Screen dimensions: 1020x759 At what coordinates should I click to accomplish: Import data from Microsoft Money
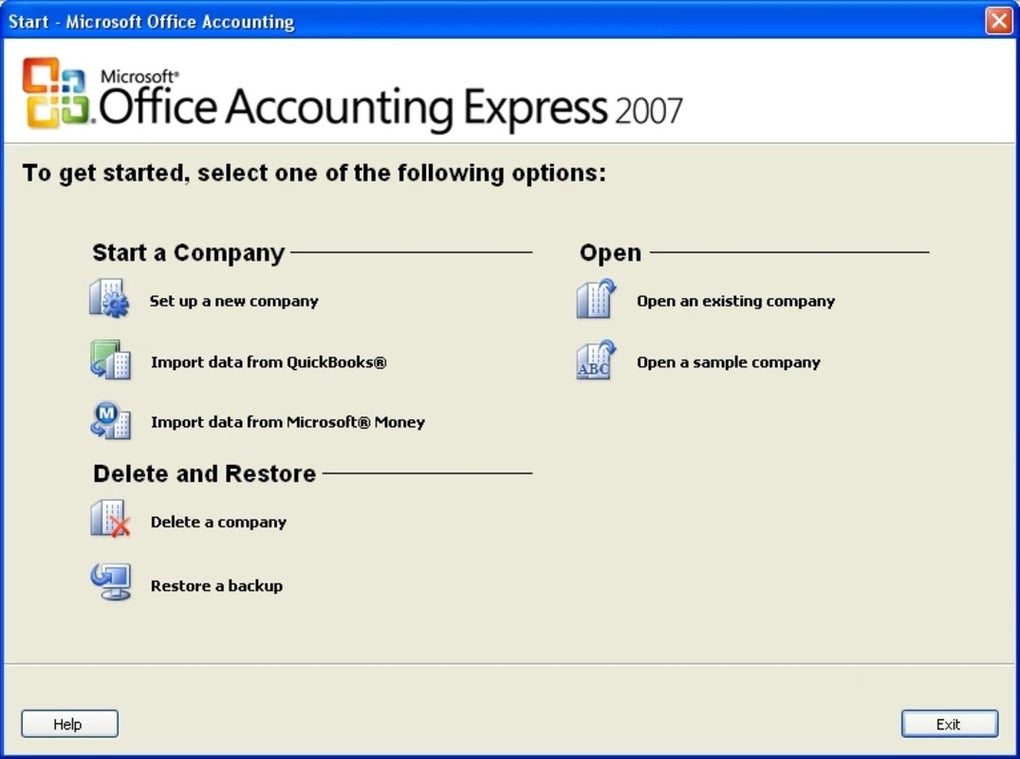tap(287, 423)
